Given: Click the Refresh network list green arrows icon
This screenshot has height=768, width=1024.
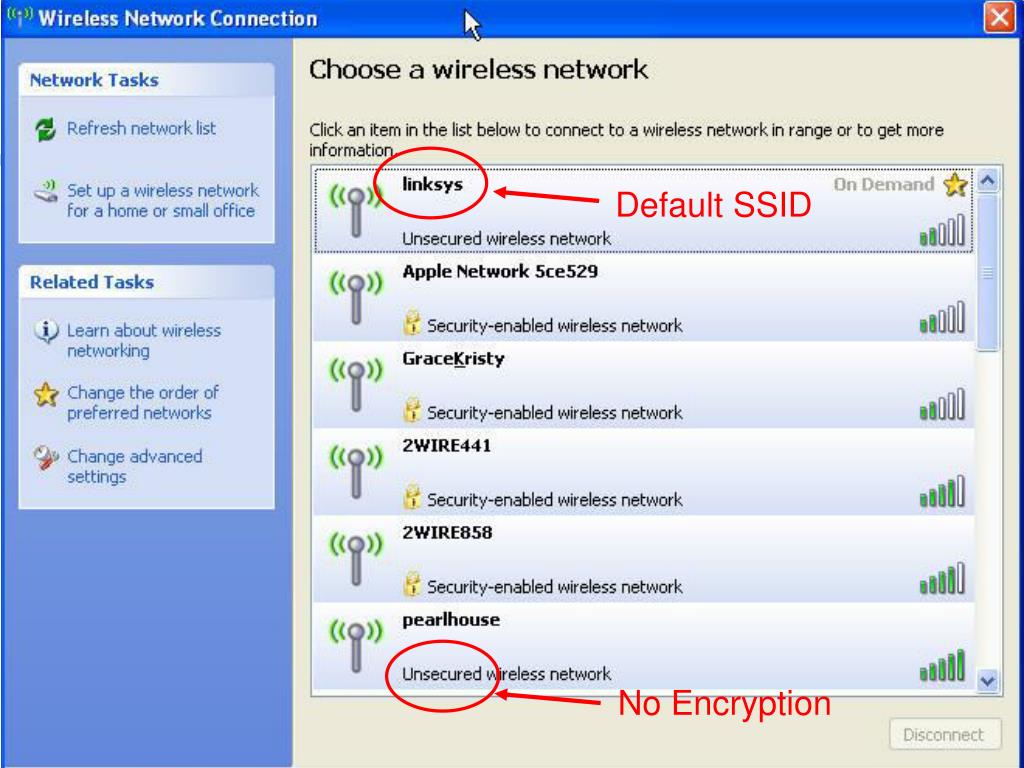Looking at the screenshot, I should point(45,129).
